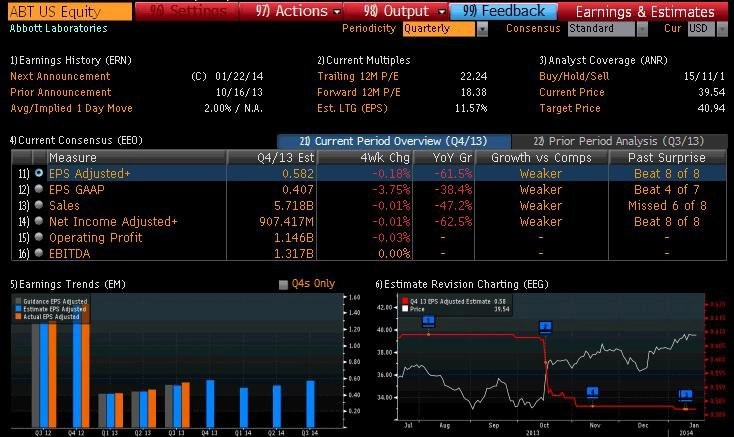Click the EPS GAAP 'Beat 4 of 7' cell
This screenshot has width=734, height=437.
pyautogui.click(x=667, y=189)
